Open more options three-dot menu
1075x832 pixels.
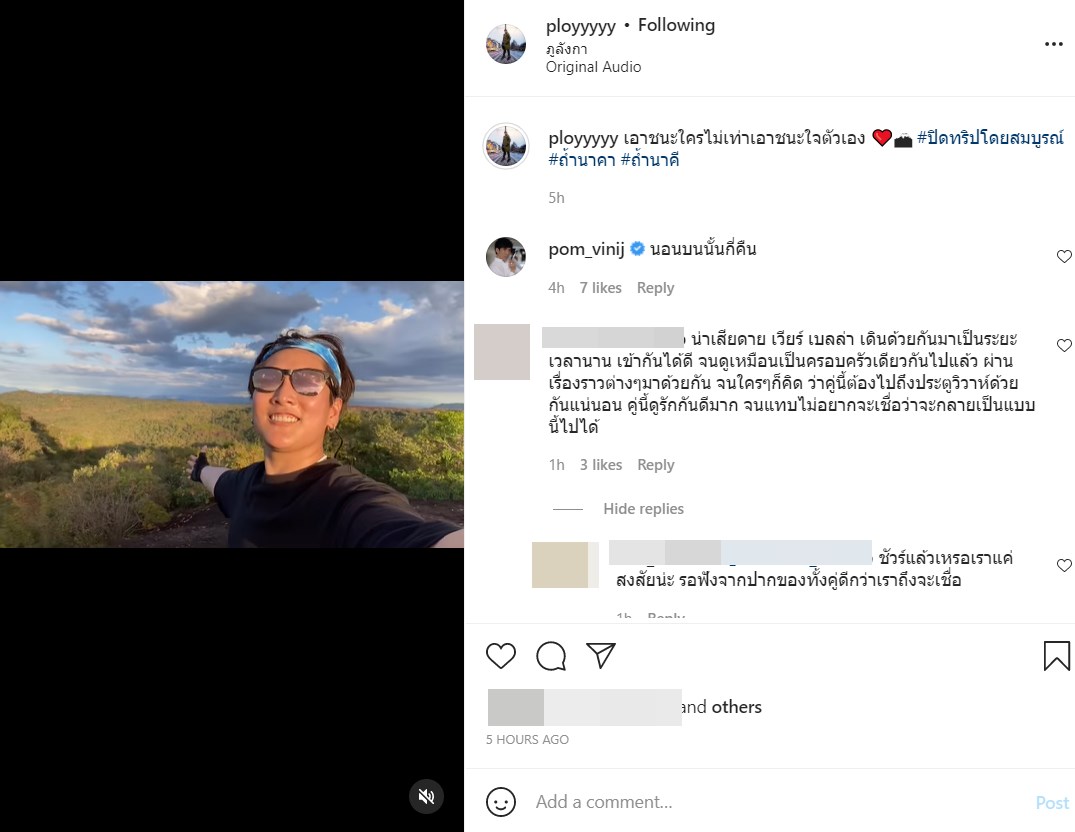coord(1053,44)
